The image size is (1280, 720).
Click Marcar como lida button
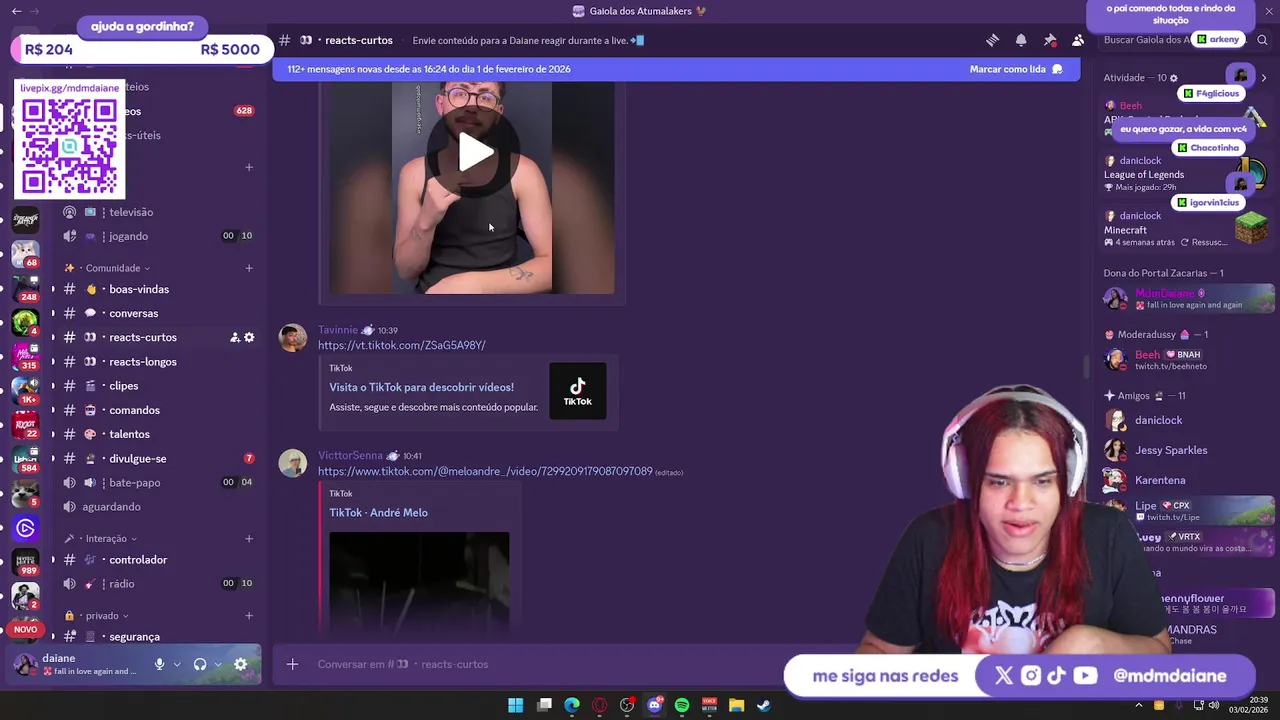click(1016, 69)
